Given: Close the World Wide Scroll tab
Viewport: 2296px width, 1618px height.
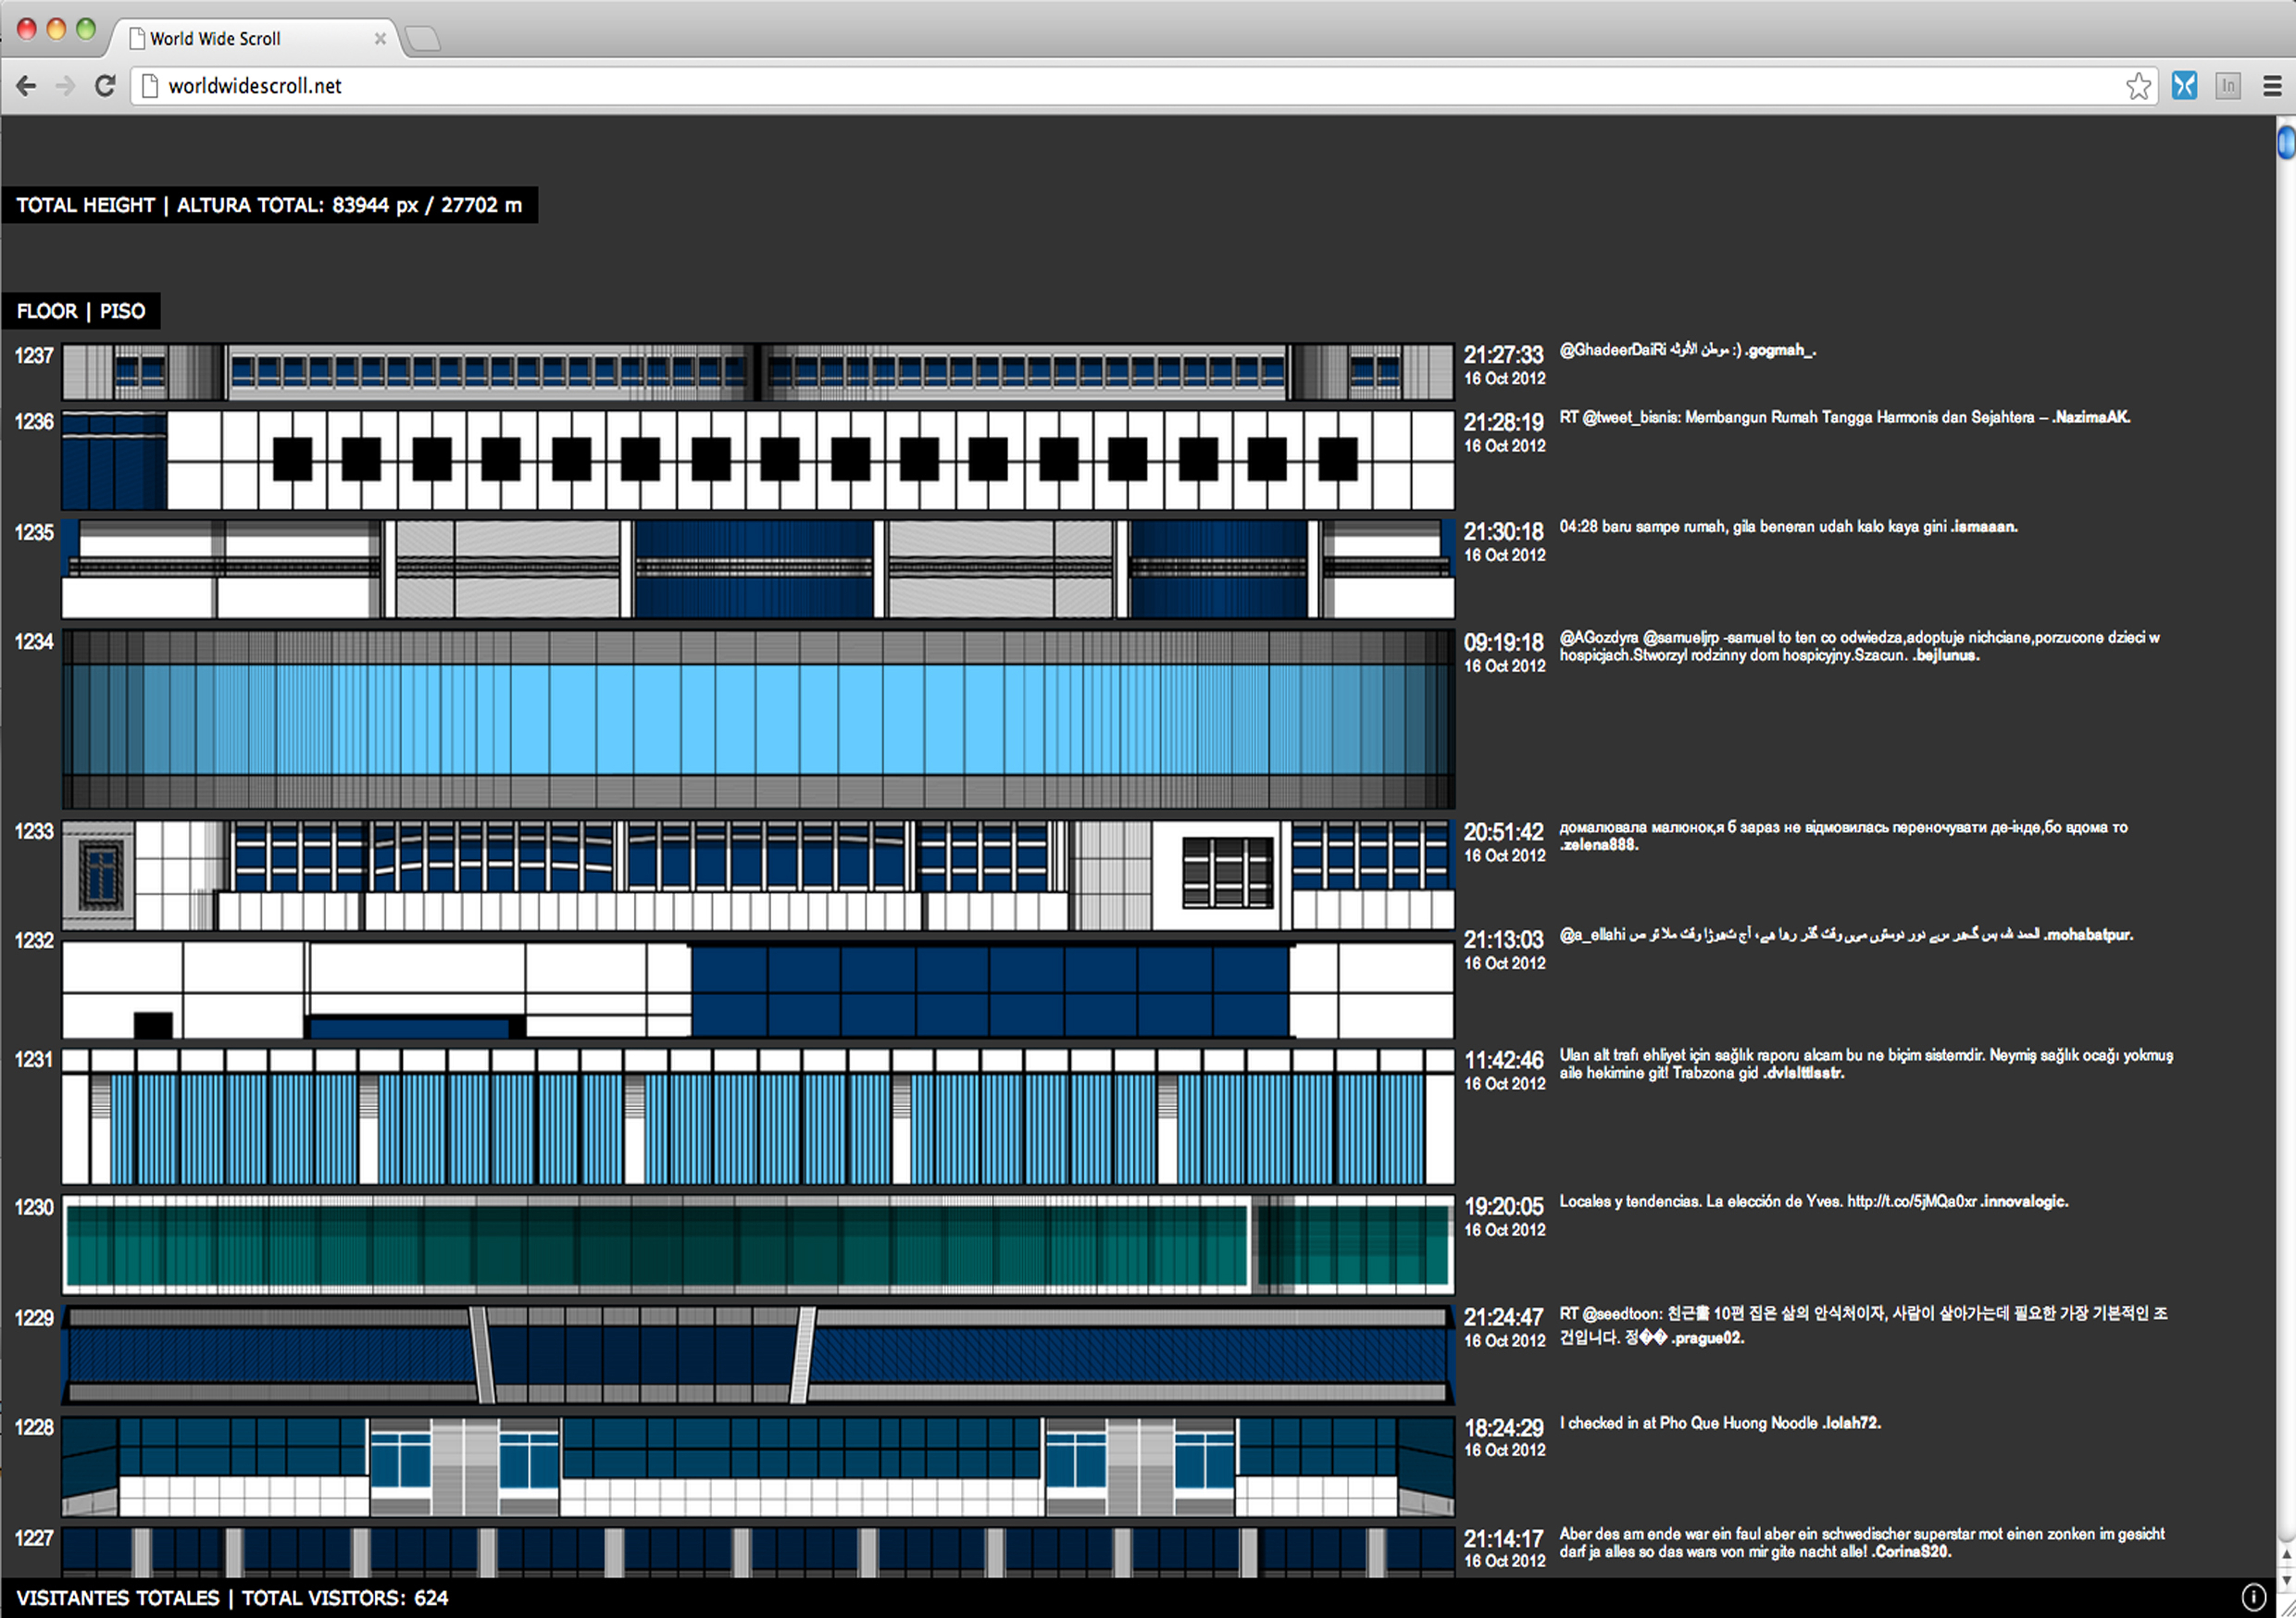Looking at the screenshot, I should click(x=380, y=39).
